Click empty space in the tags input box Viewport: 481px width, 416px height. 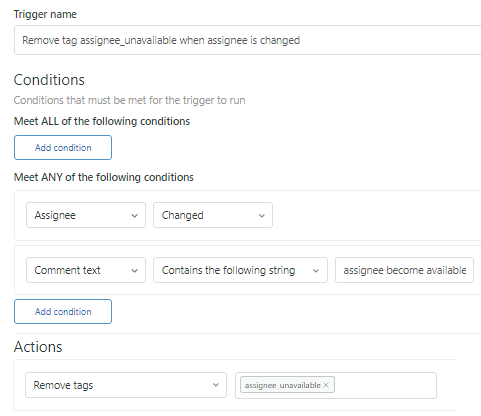(385, 385)
